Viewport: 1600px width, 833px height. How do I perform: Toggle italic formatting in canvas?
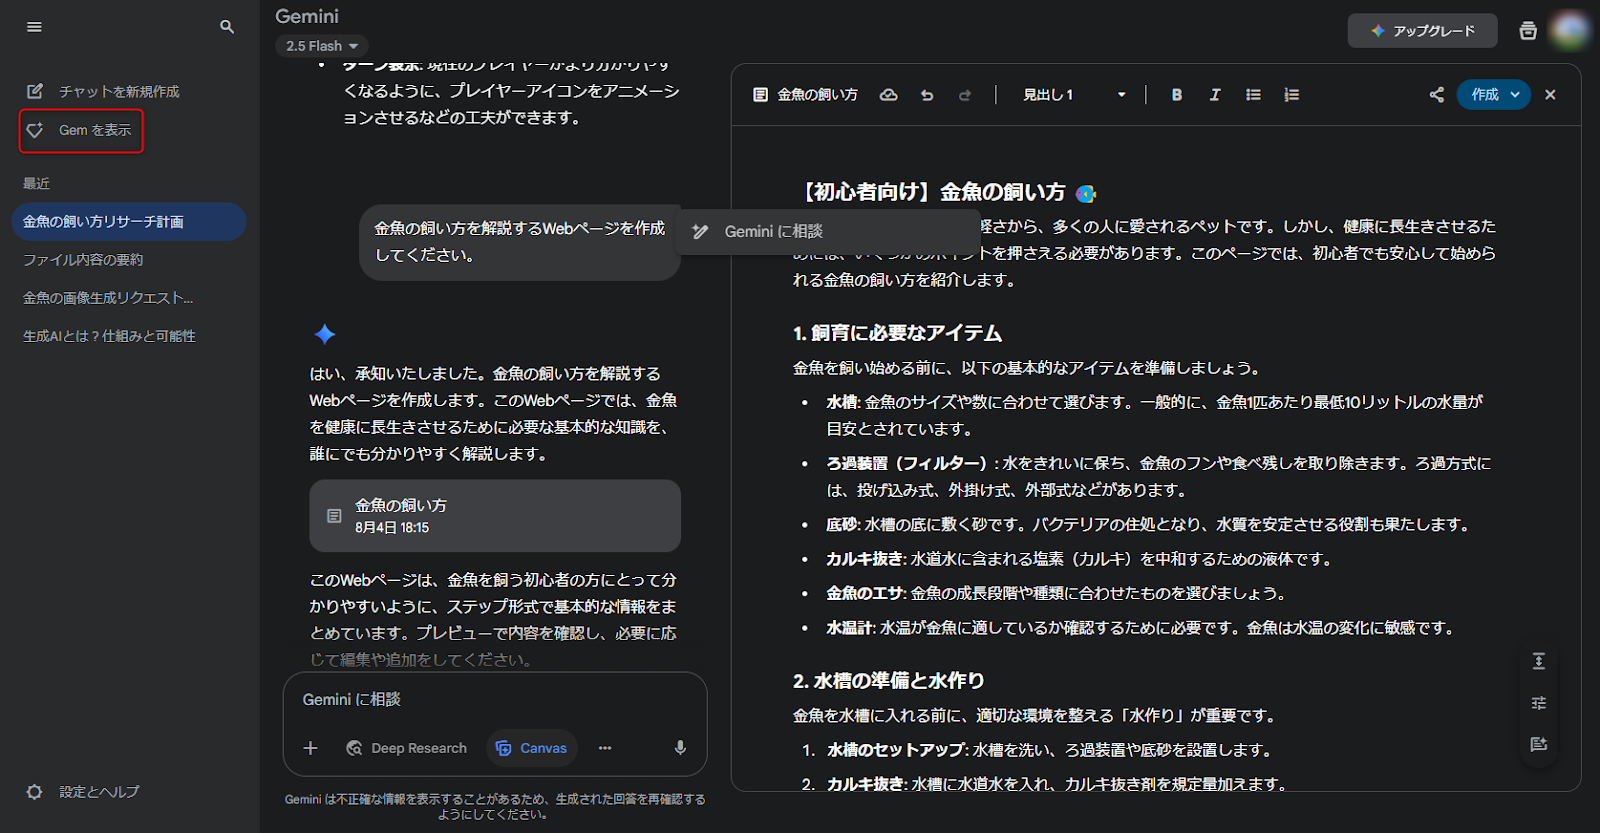point(1214,95)
